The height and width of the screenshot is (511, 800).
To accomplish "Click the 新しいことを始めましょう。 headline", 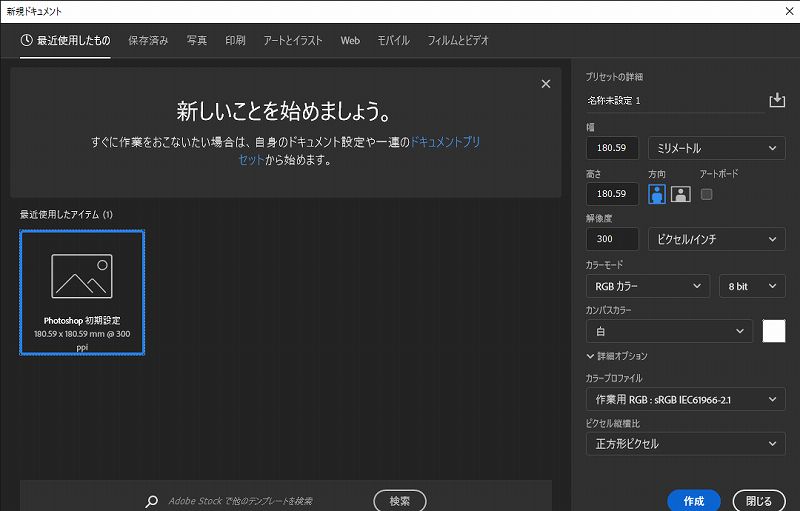I will click(284, 111).
